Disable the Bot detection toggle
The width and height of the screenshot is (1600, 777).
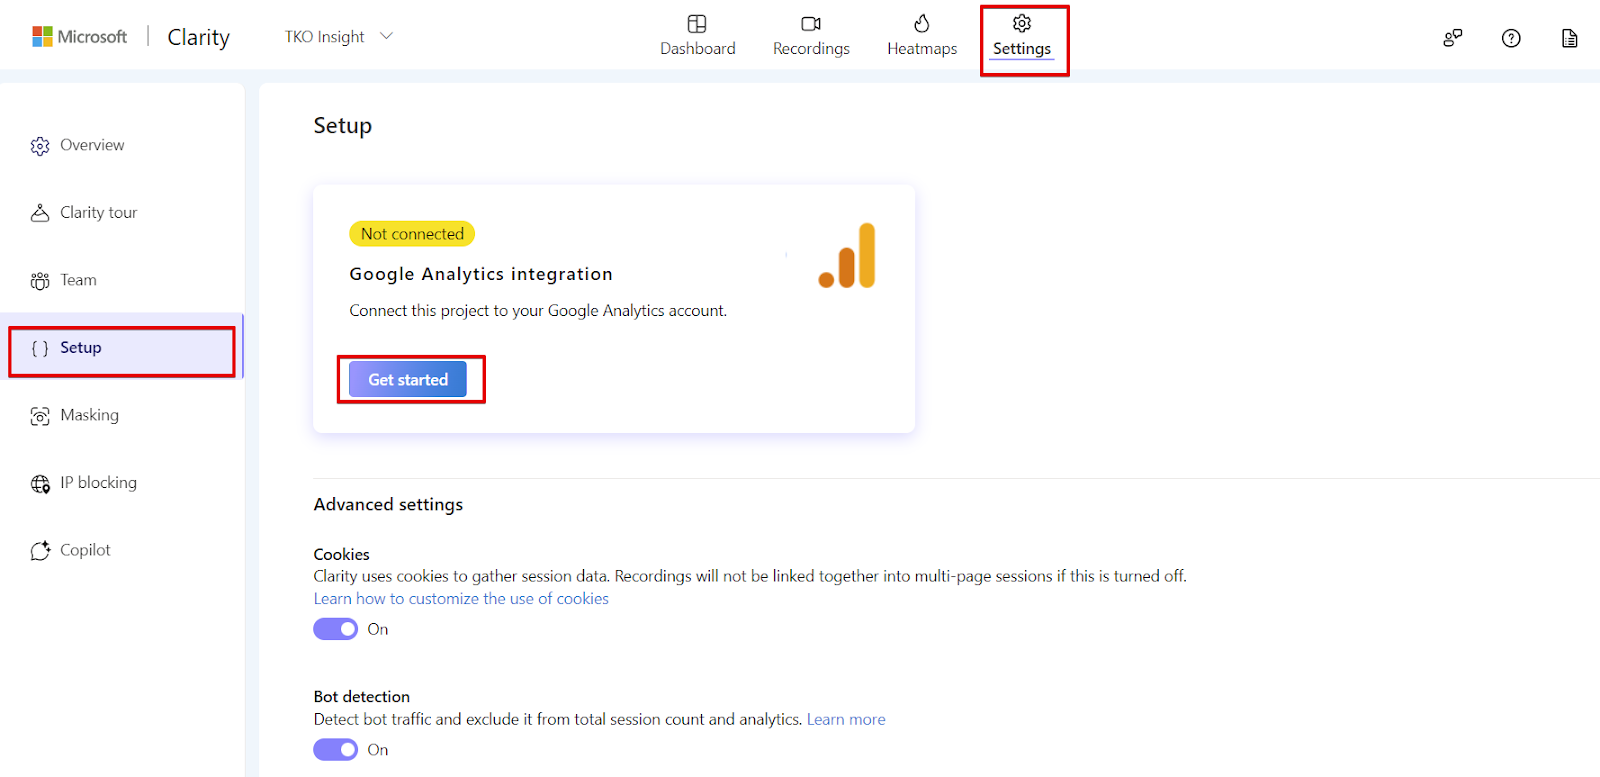335,750
